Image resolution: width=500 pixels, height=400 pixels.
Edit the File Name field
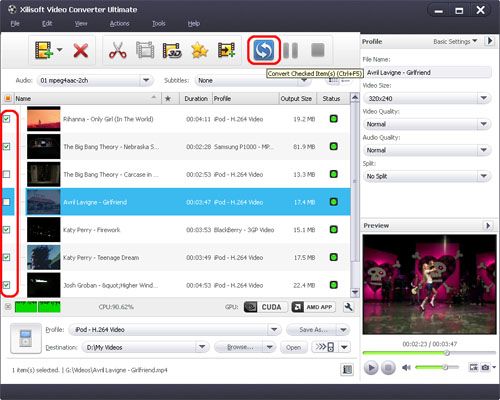pyautogui.click(x=428, y=72)
